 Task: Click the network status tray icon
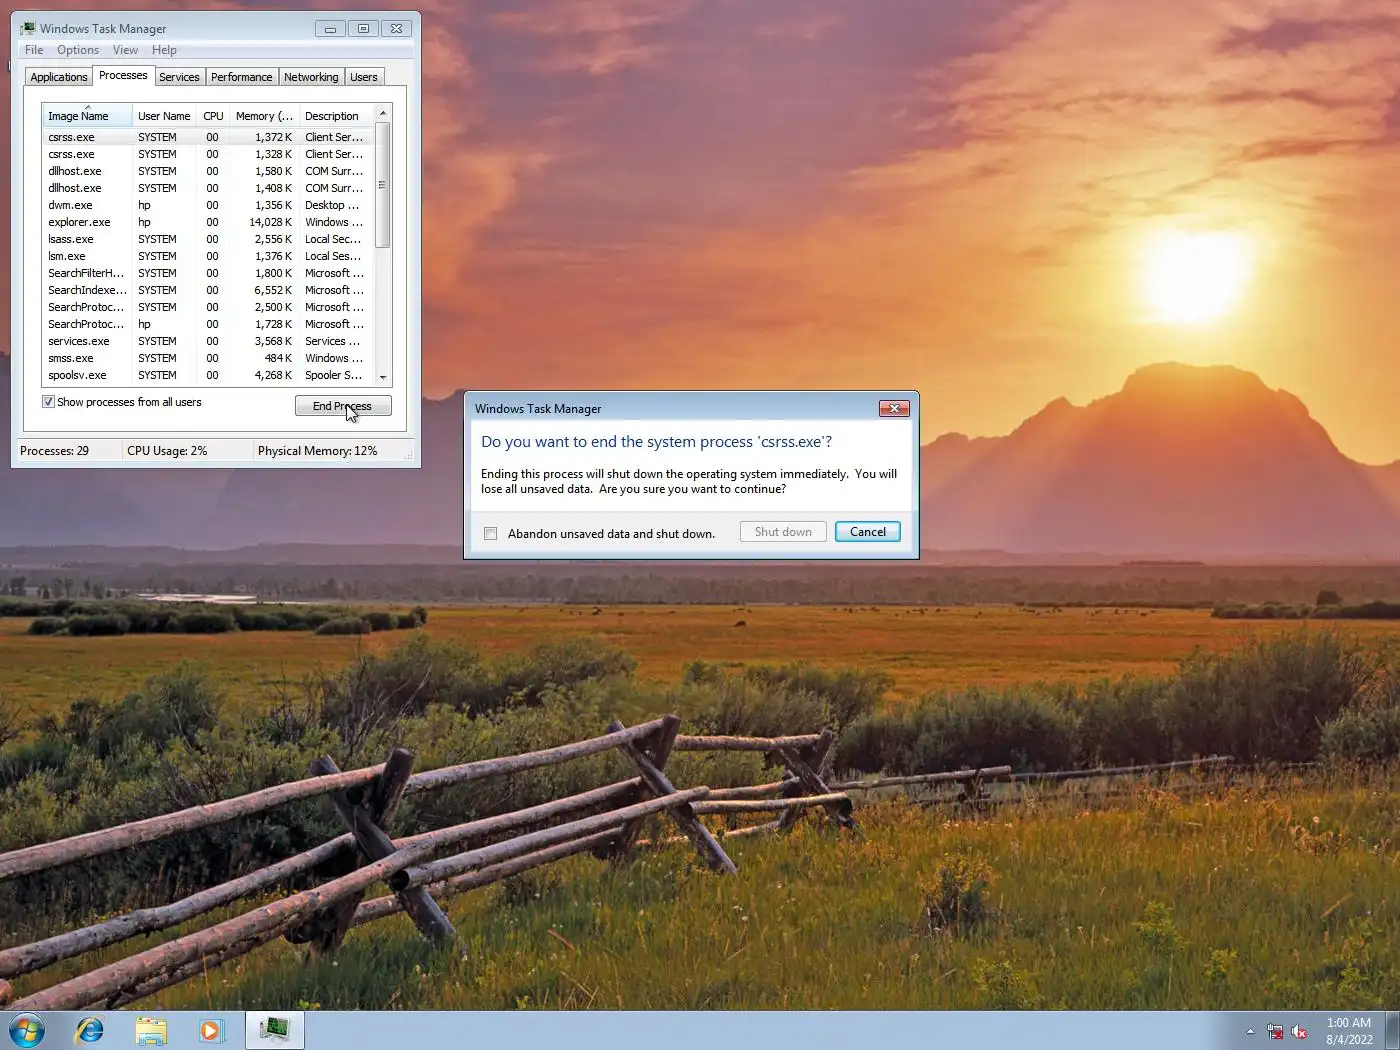coord(1275,1031)
